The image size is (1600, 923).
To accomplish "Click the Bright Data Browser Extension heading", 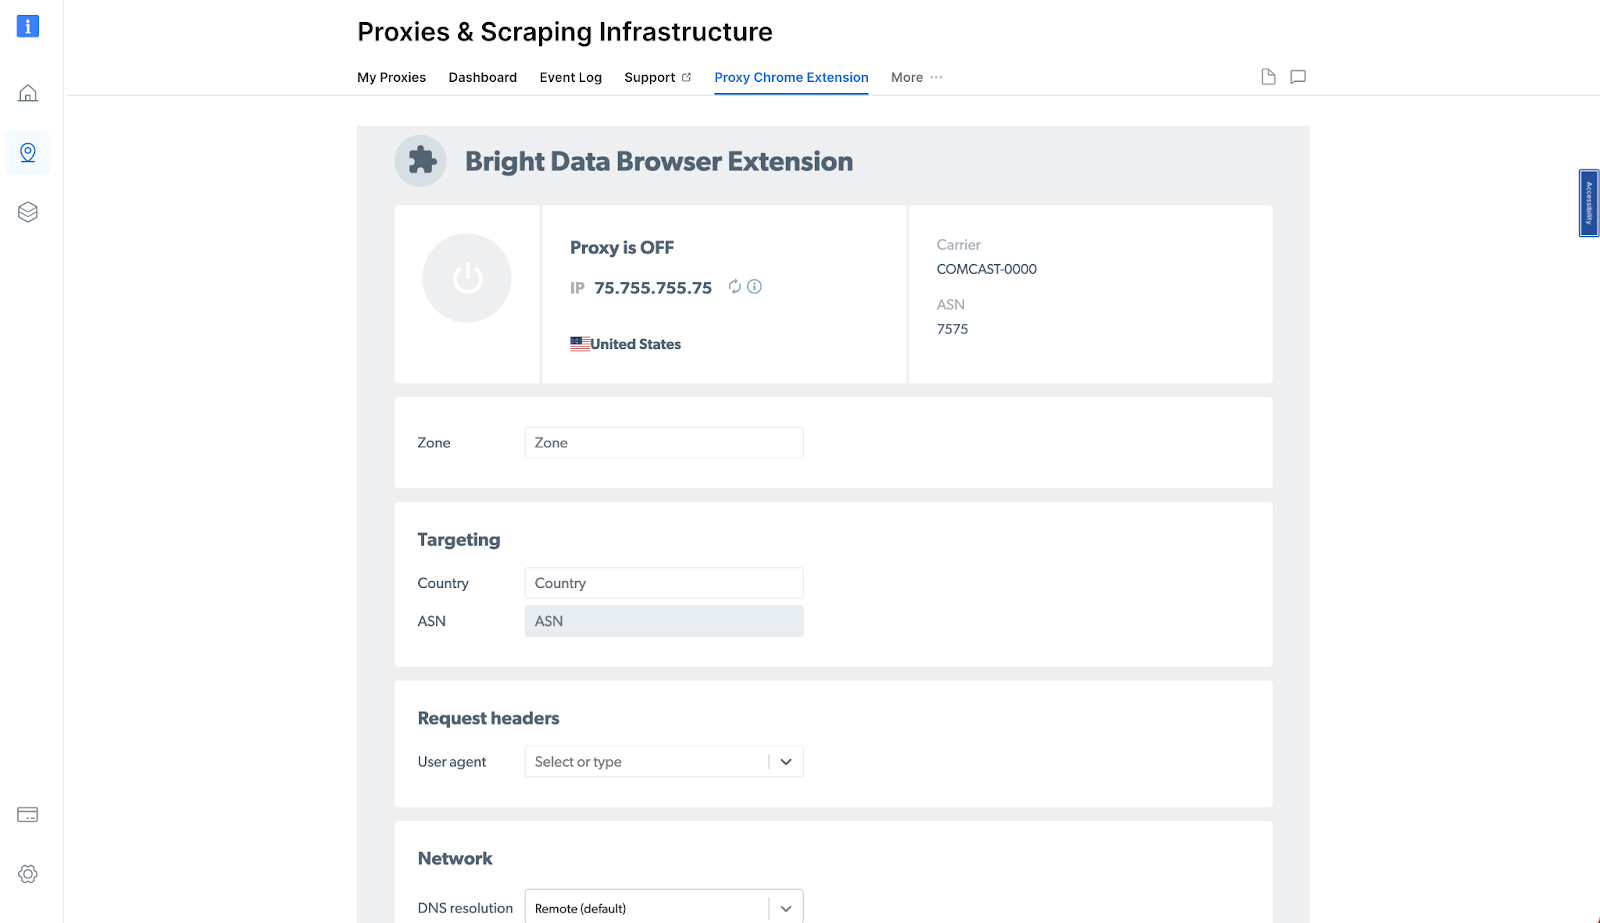I will (x=659, y=161).
